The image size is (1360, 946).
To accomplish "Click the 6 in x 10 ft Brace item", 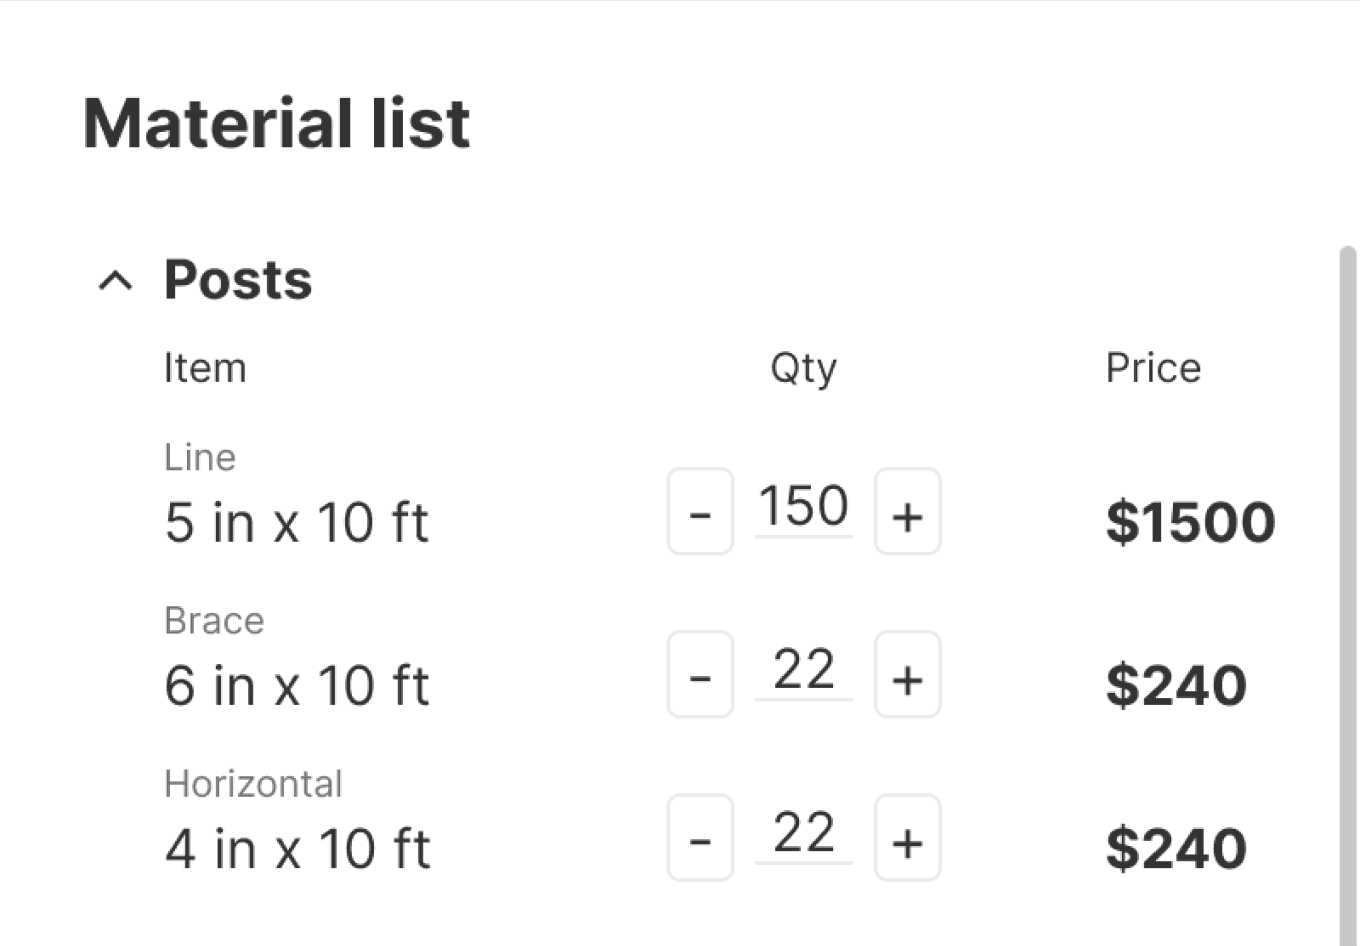I will click(297, 686).
